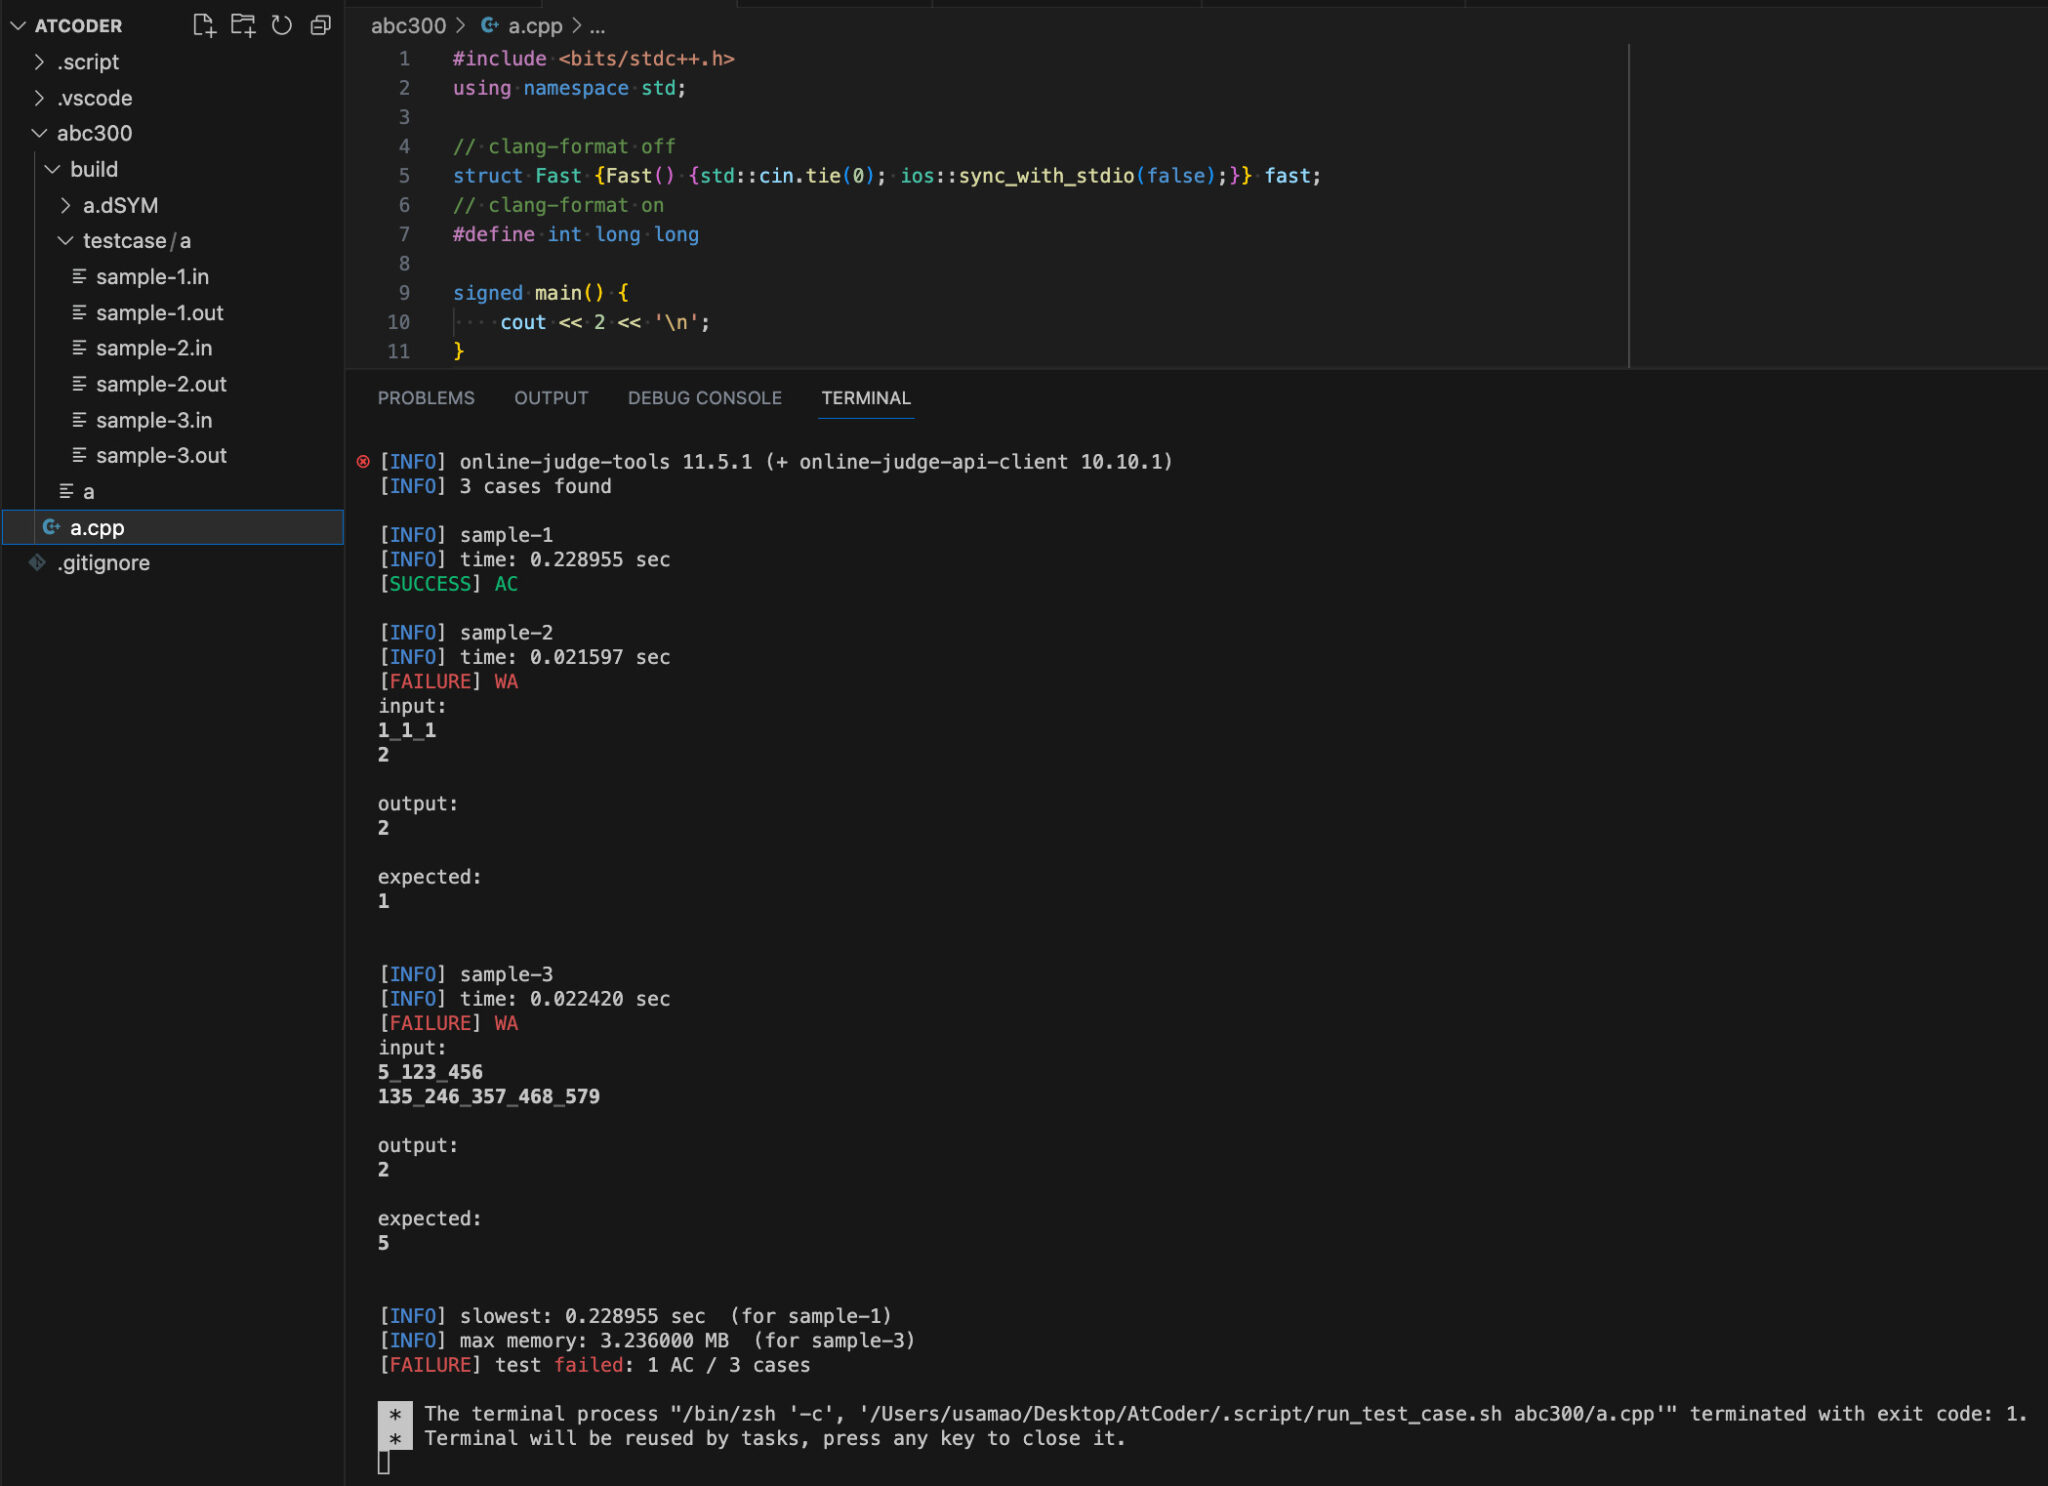Click the '...' breadcrumb after a.cpp
This screenshot has height=1486, width=2048.
[x=597, y=26]
